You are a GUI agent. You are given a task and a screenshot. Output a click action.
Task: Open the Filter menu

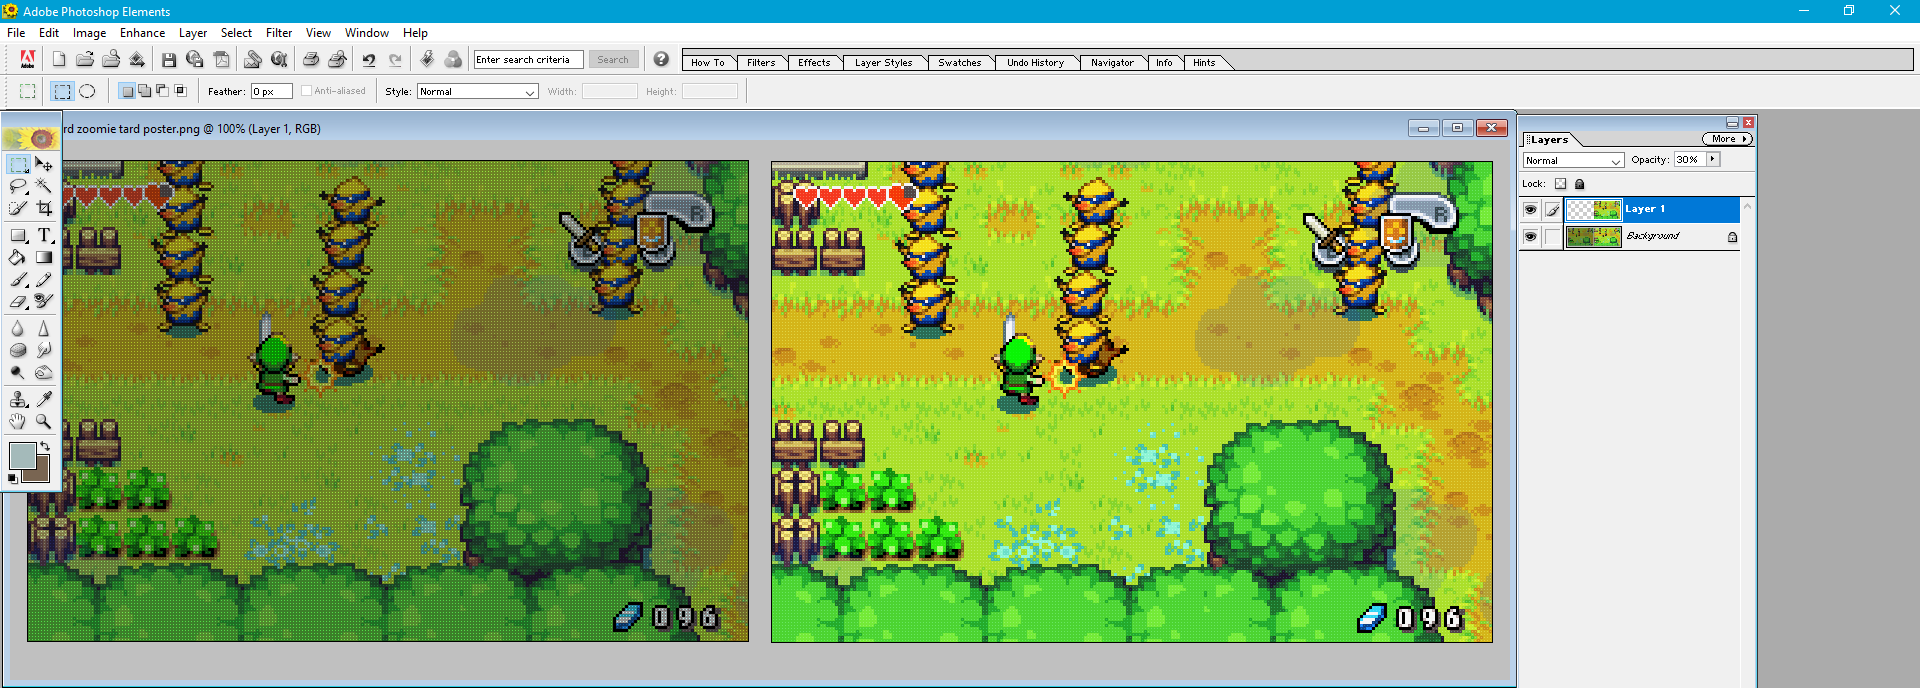pyautogui.click(x=279, y=33)
